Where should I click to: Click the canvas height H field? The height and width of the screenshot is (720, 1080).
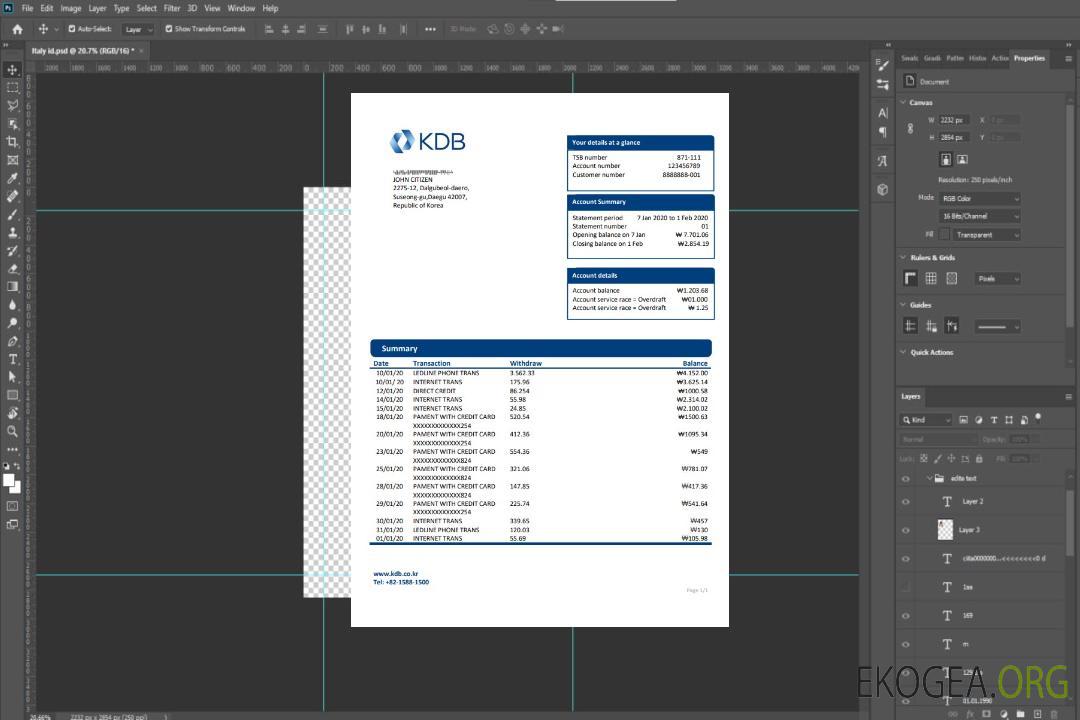pyautogui.click(x=954, y=138)
